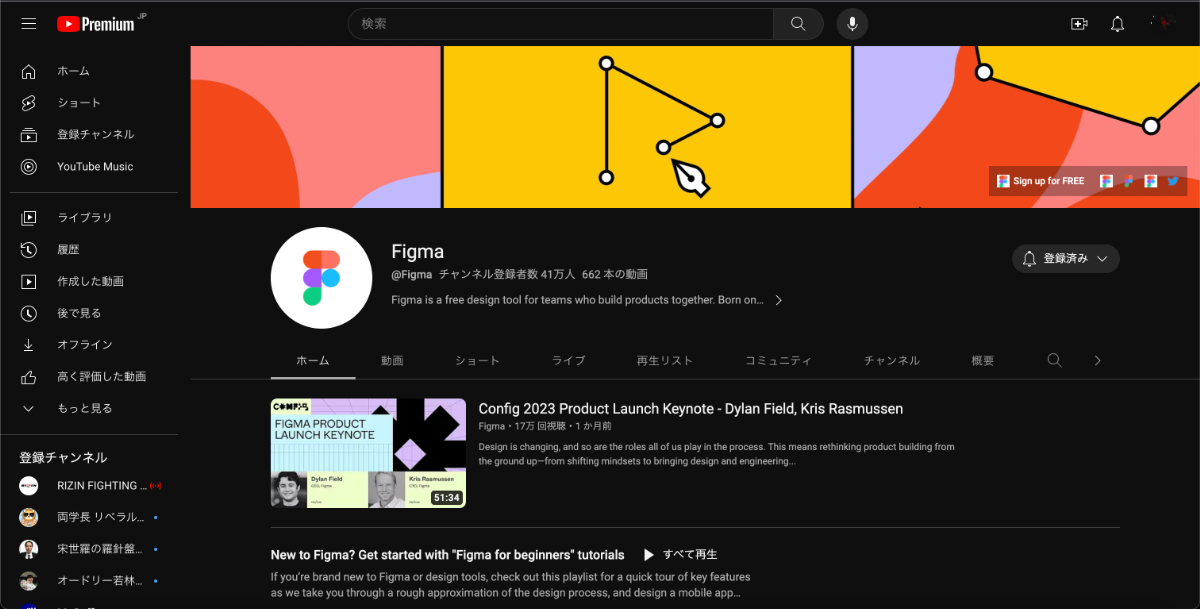
Task: Click the Sign up for FREE banner link
Action: [1040, 181]
